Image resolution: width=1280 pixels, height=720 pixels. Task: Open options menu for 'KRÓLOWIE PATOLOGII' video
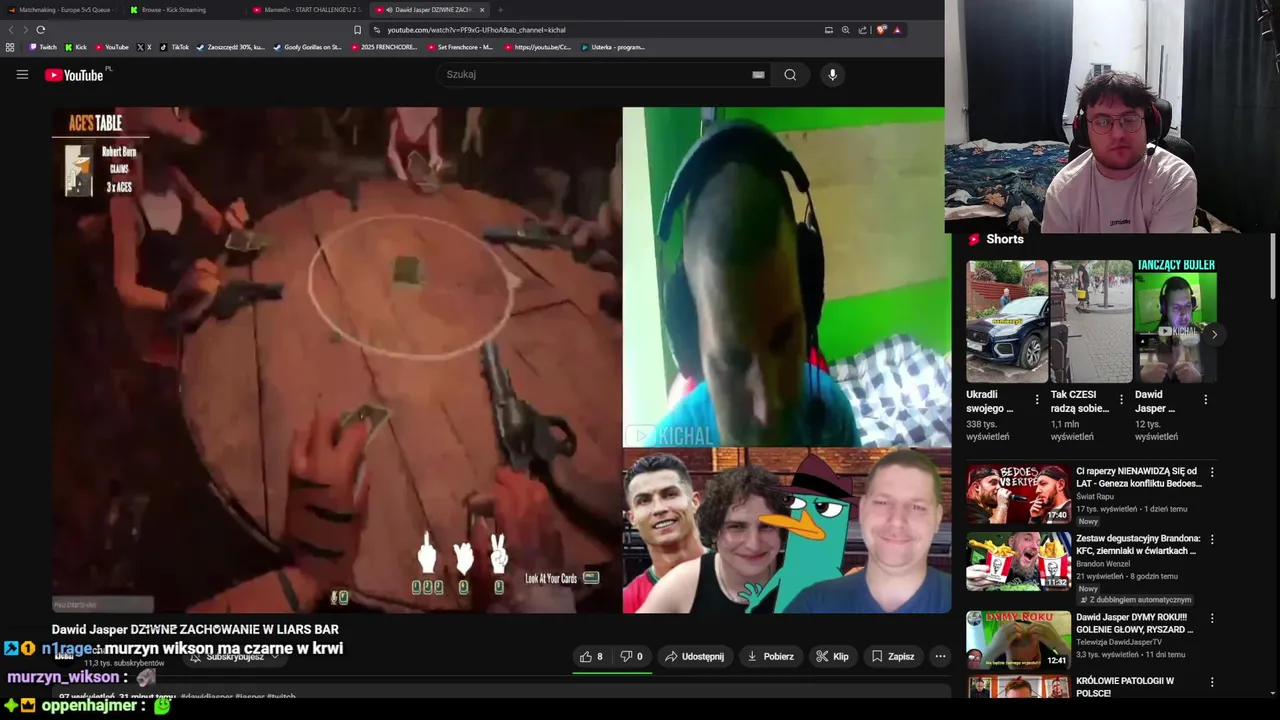(x=1212, y=682)
